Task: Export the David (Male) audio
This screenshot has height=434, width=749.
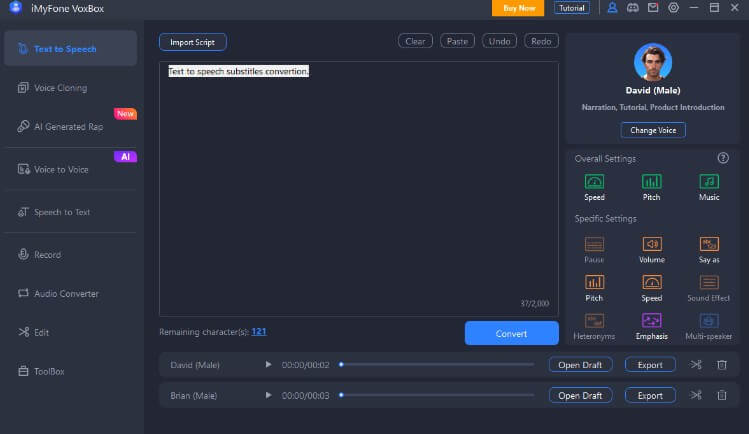Action: [x=650, y=365]
